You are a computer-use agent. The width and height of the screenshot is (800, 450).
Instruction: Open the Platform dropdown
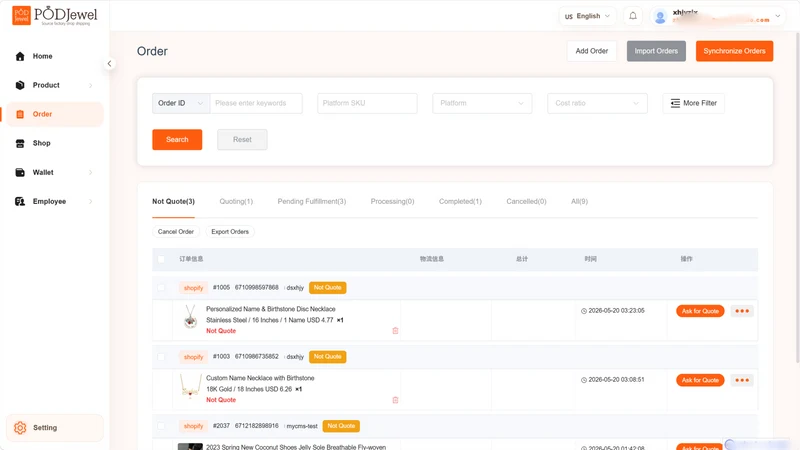[x=482, y=103]
